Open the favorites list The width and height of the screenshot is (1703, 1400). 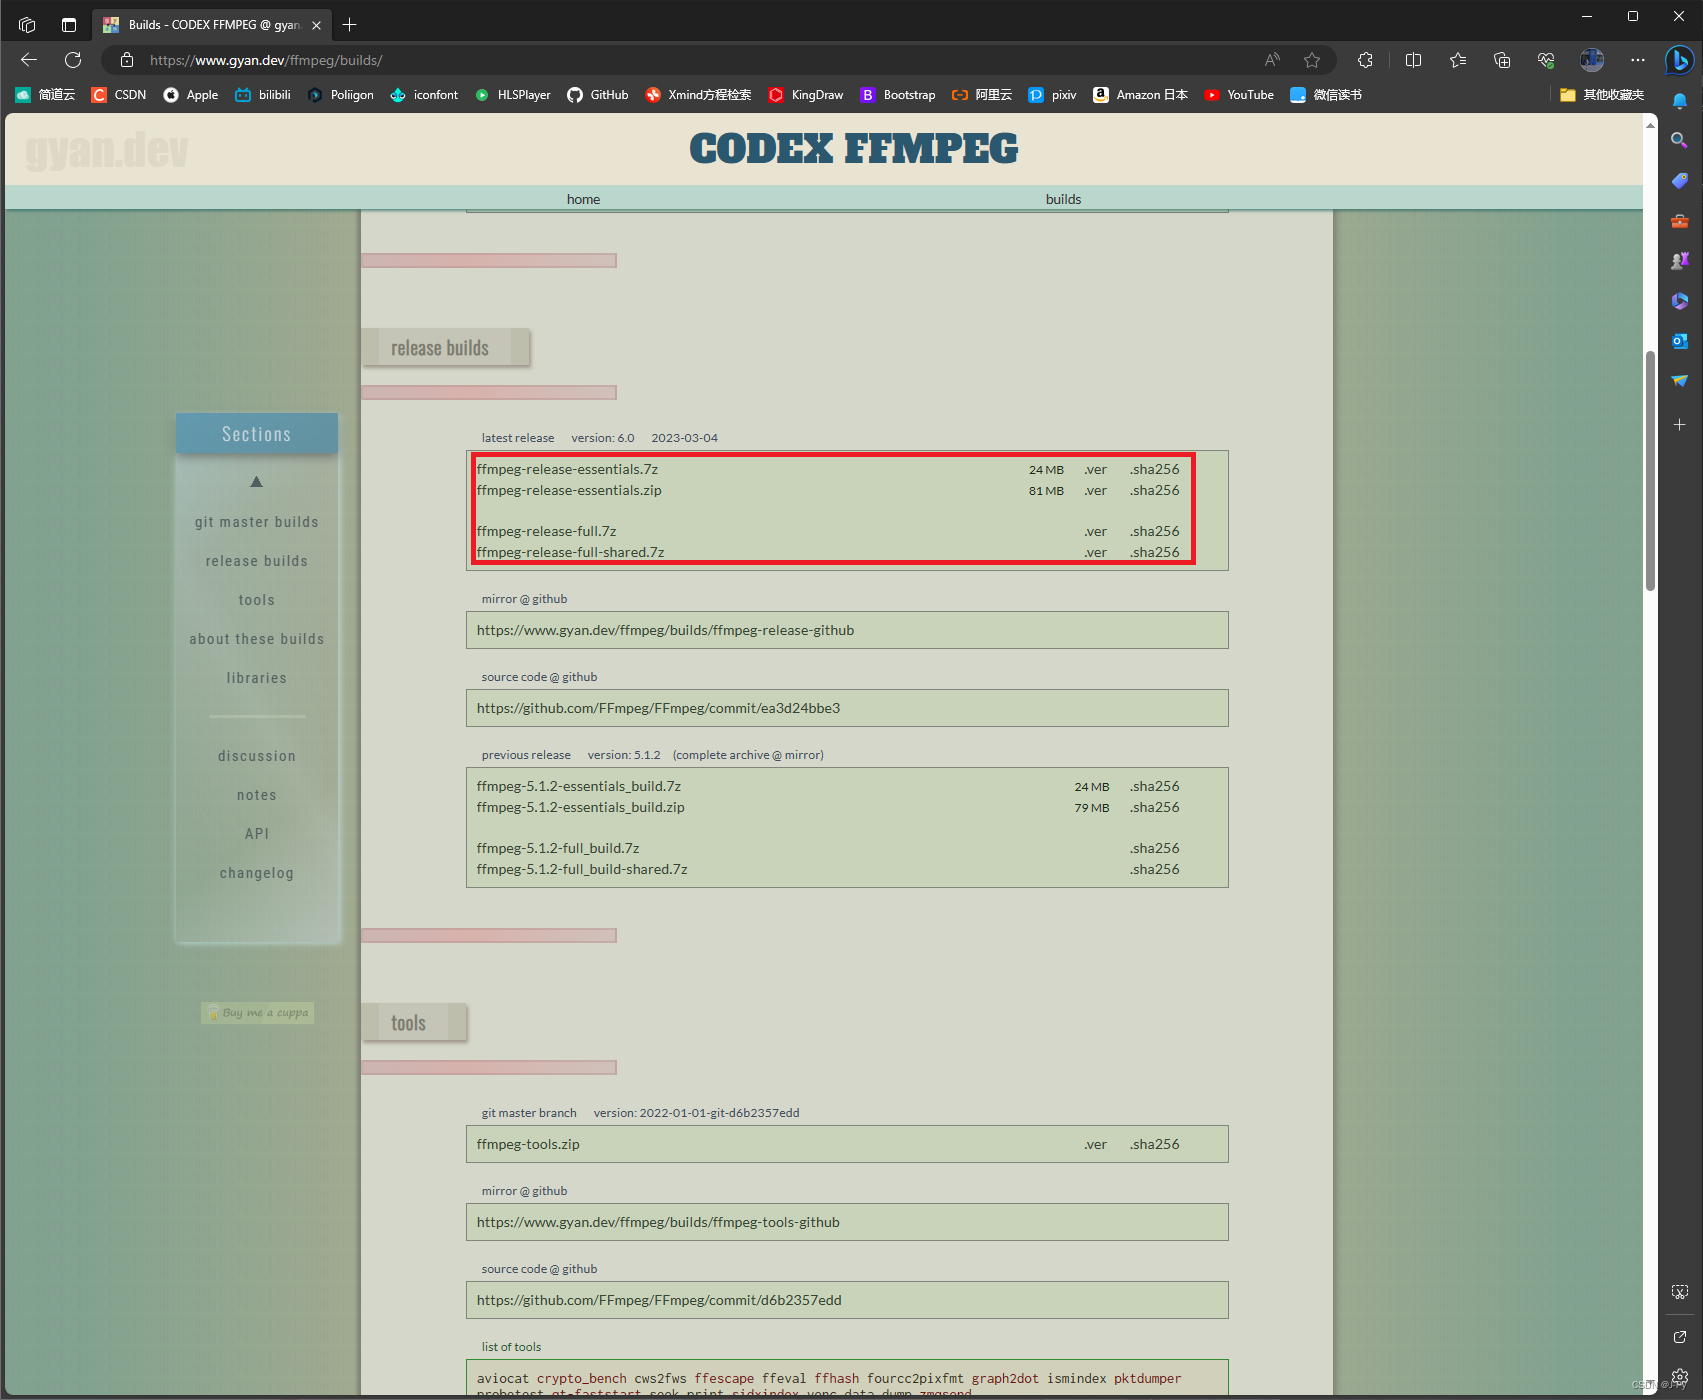click(x=1458, y=60)
